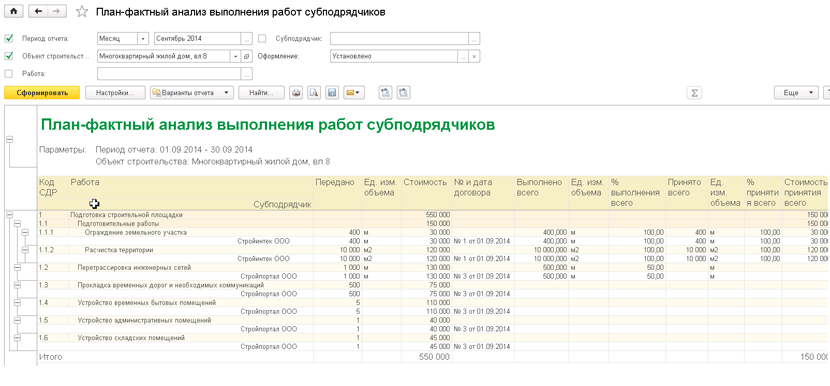Collapse the report header group

pos(9,139)
